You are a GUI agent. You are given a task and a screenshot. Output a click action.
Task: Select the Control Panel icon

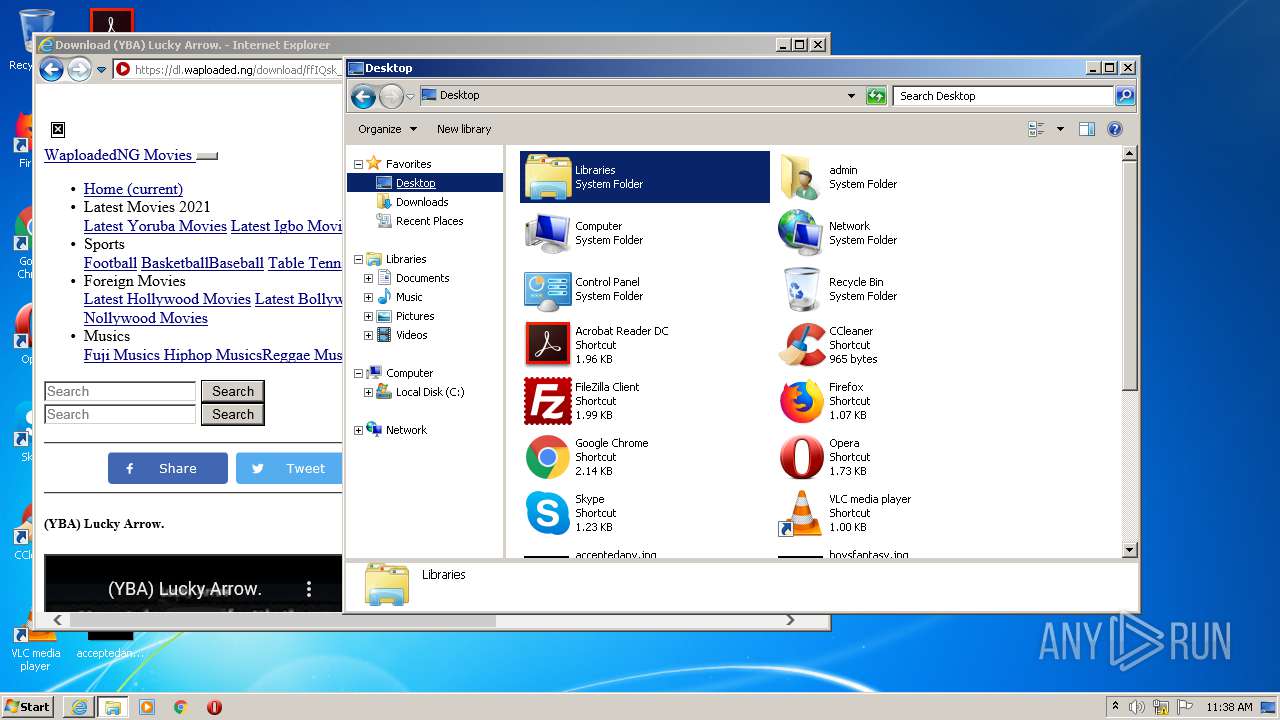[547, 289]
